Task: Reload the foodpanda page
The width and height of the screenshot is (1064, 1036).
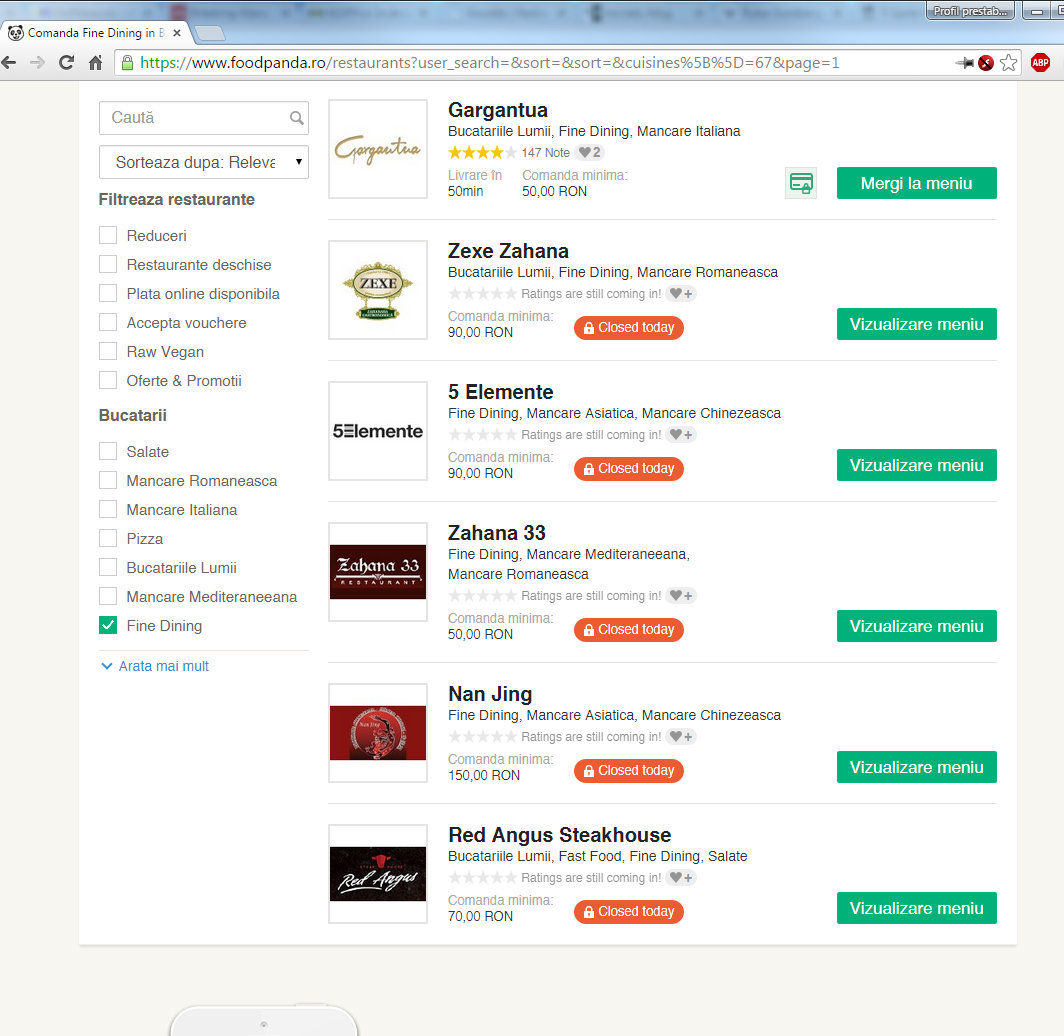Action: (x=66, y=63)
